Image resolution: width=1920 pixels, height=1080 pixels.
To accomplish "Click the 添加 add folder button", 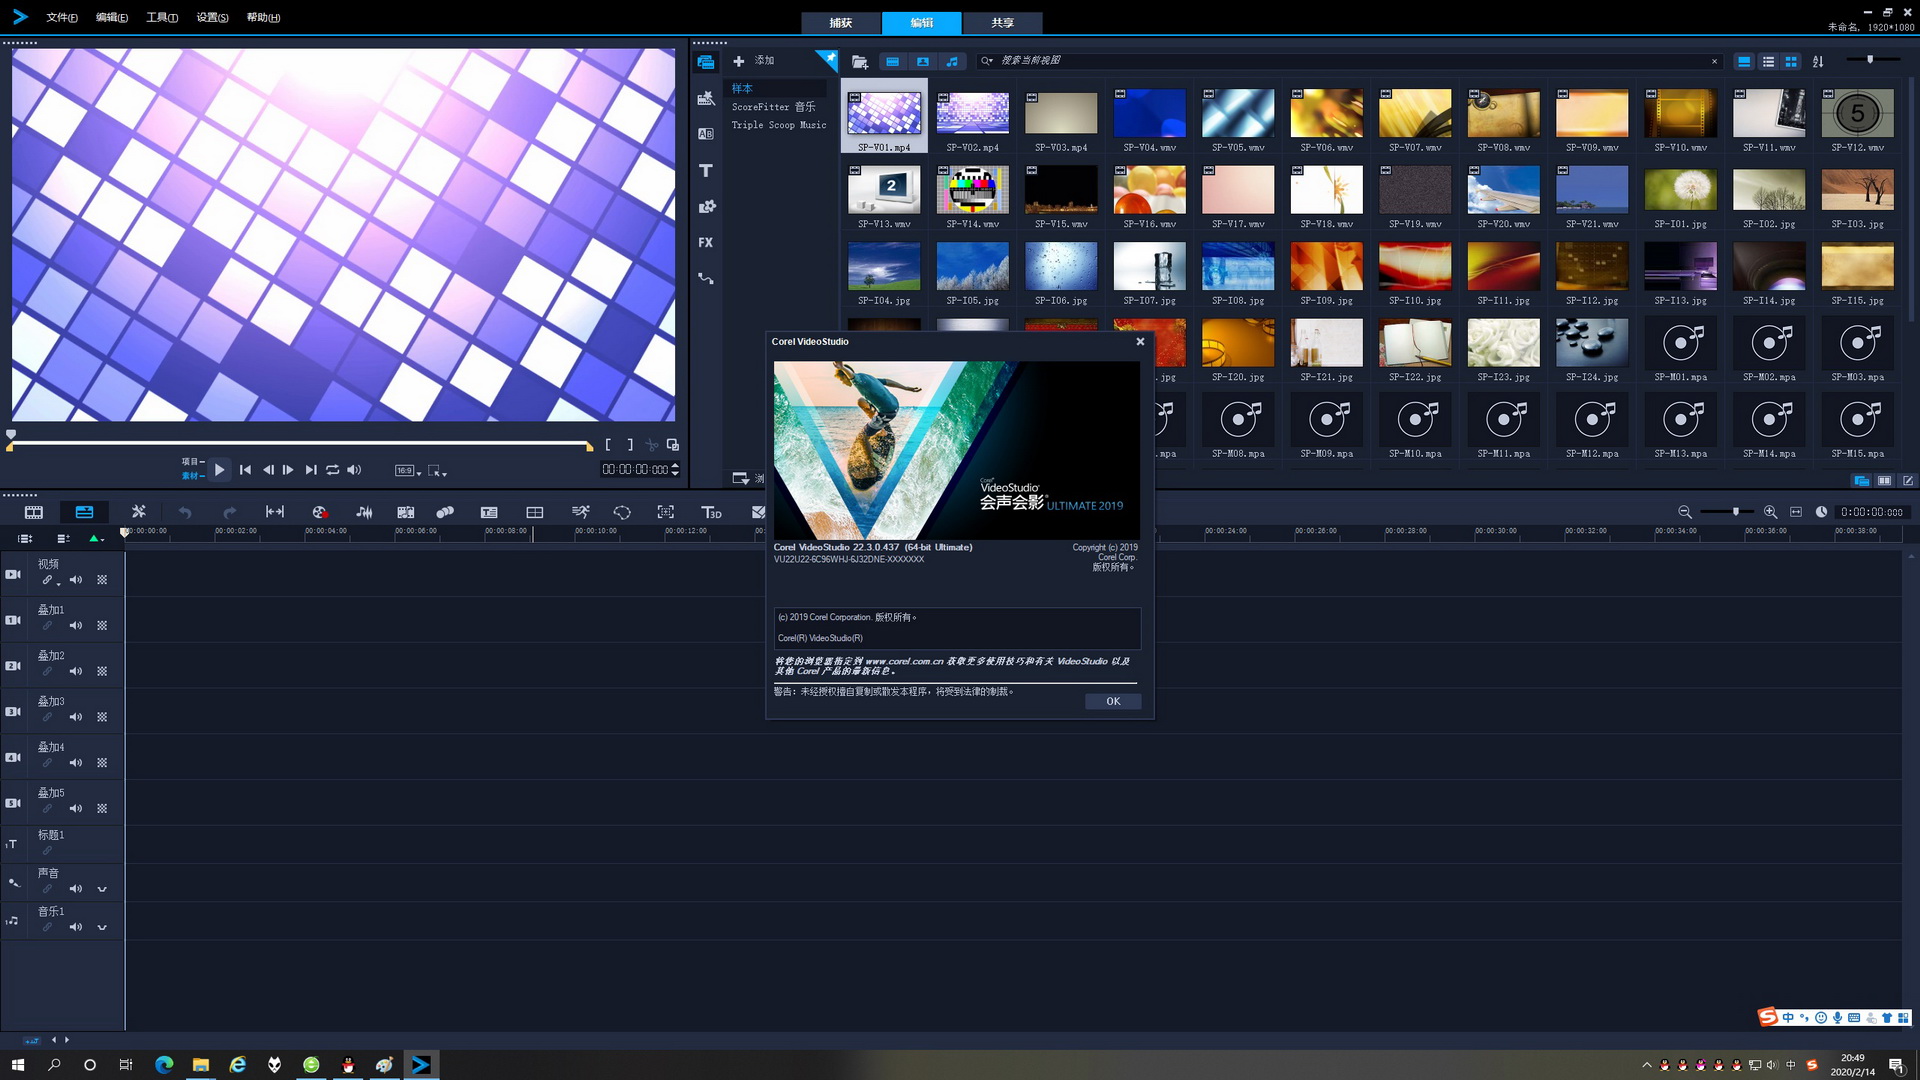I will point(754,61).
